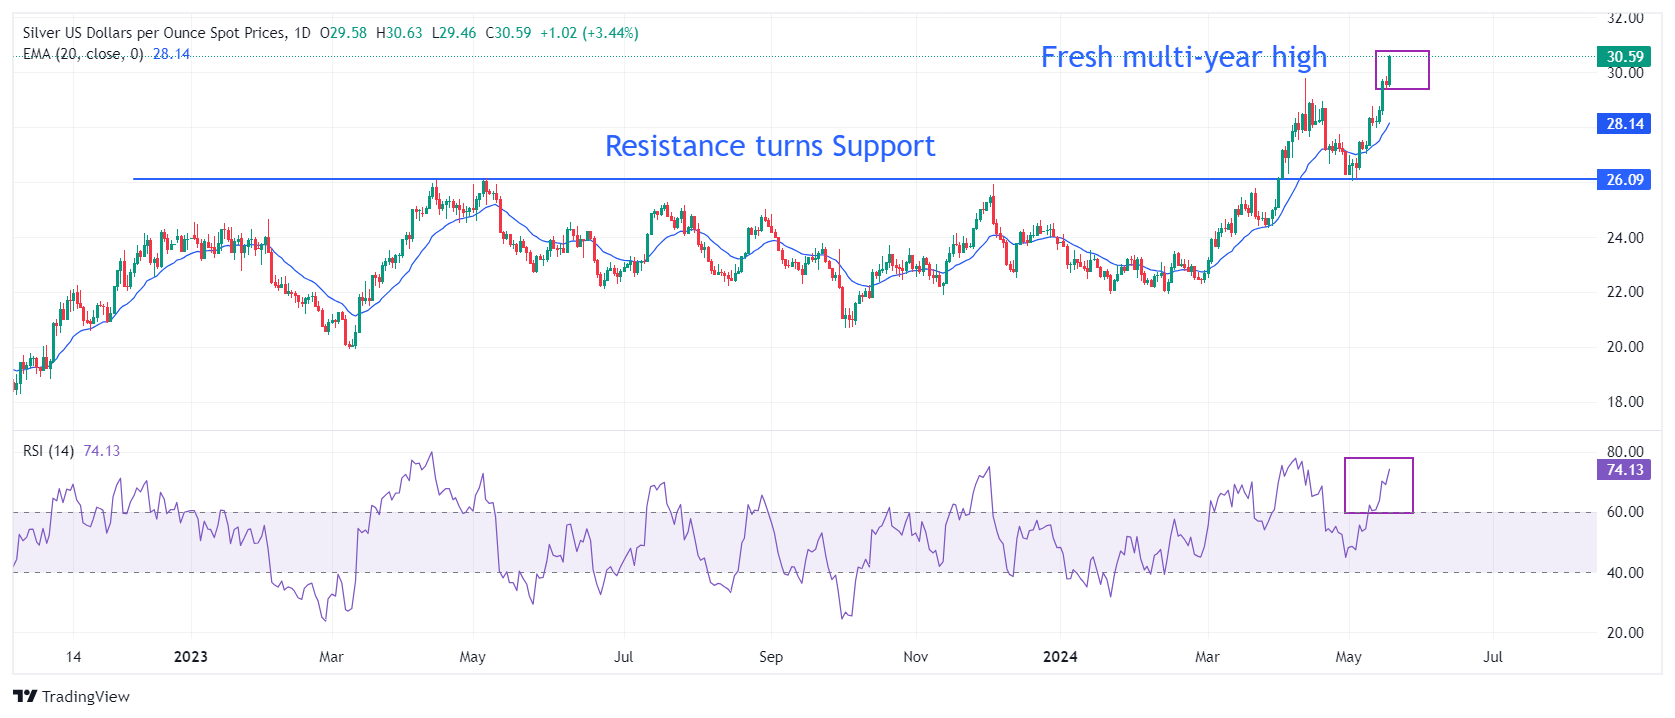Click the 26.09 horizontal line price tag
The image size is (1675, 718).
click(1624, 180)
